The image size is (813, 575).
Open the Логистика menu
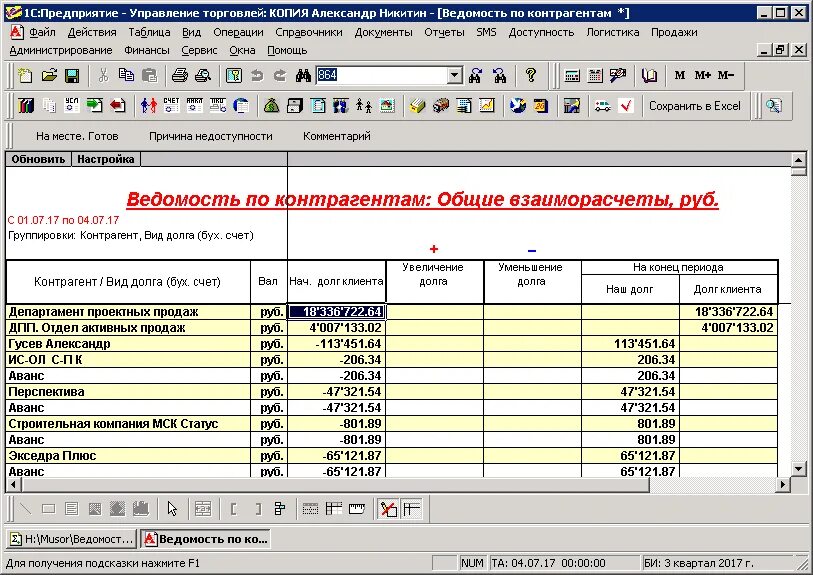click(x=612, y=32)
